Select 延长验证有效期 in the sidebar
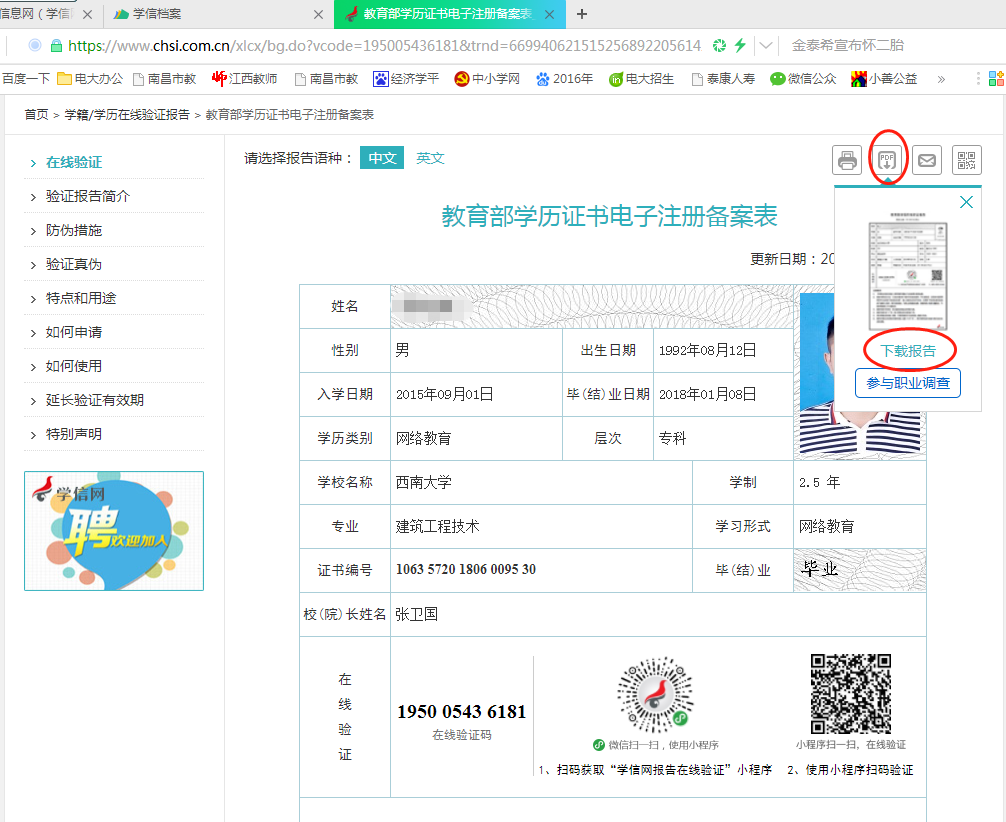Image resolution: width=1006 pixels, height=822 pixels. [95, 400]
